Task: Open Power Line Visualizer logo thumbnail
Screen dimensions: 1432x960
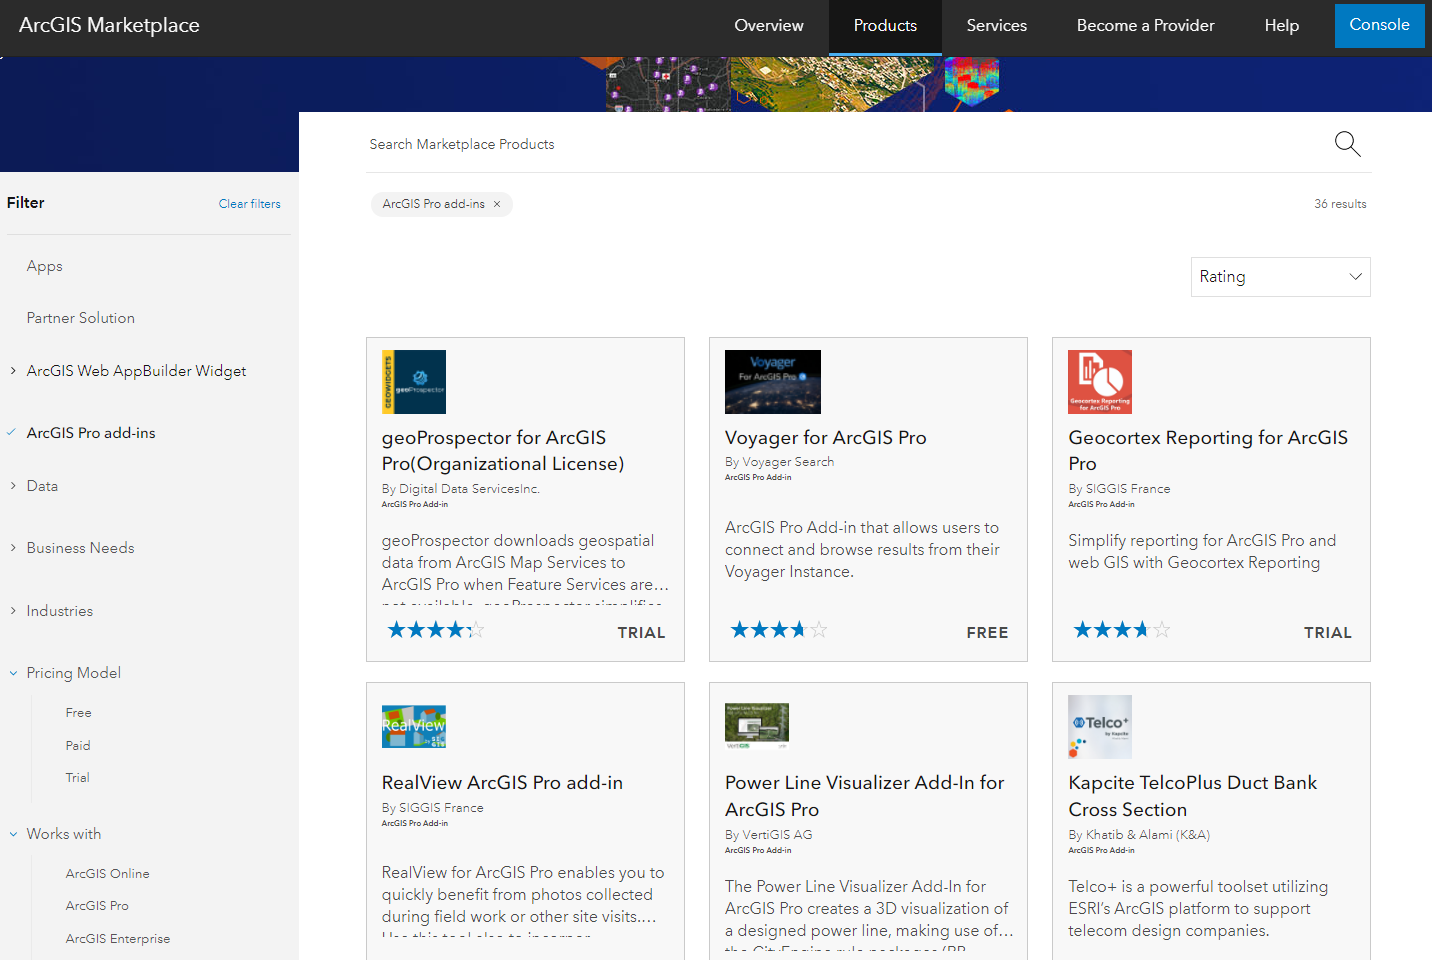Action: [x=757, y=727]
